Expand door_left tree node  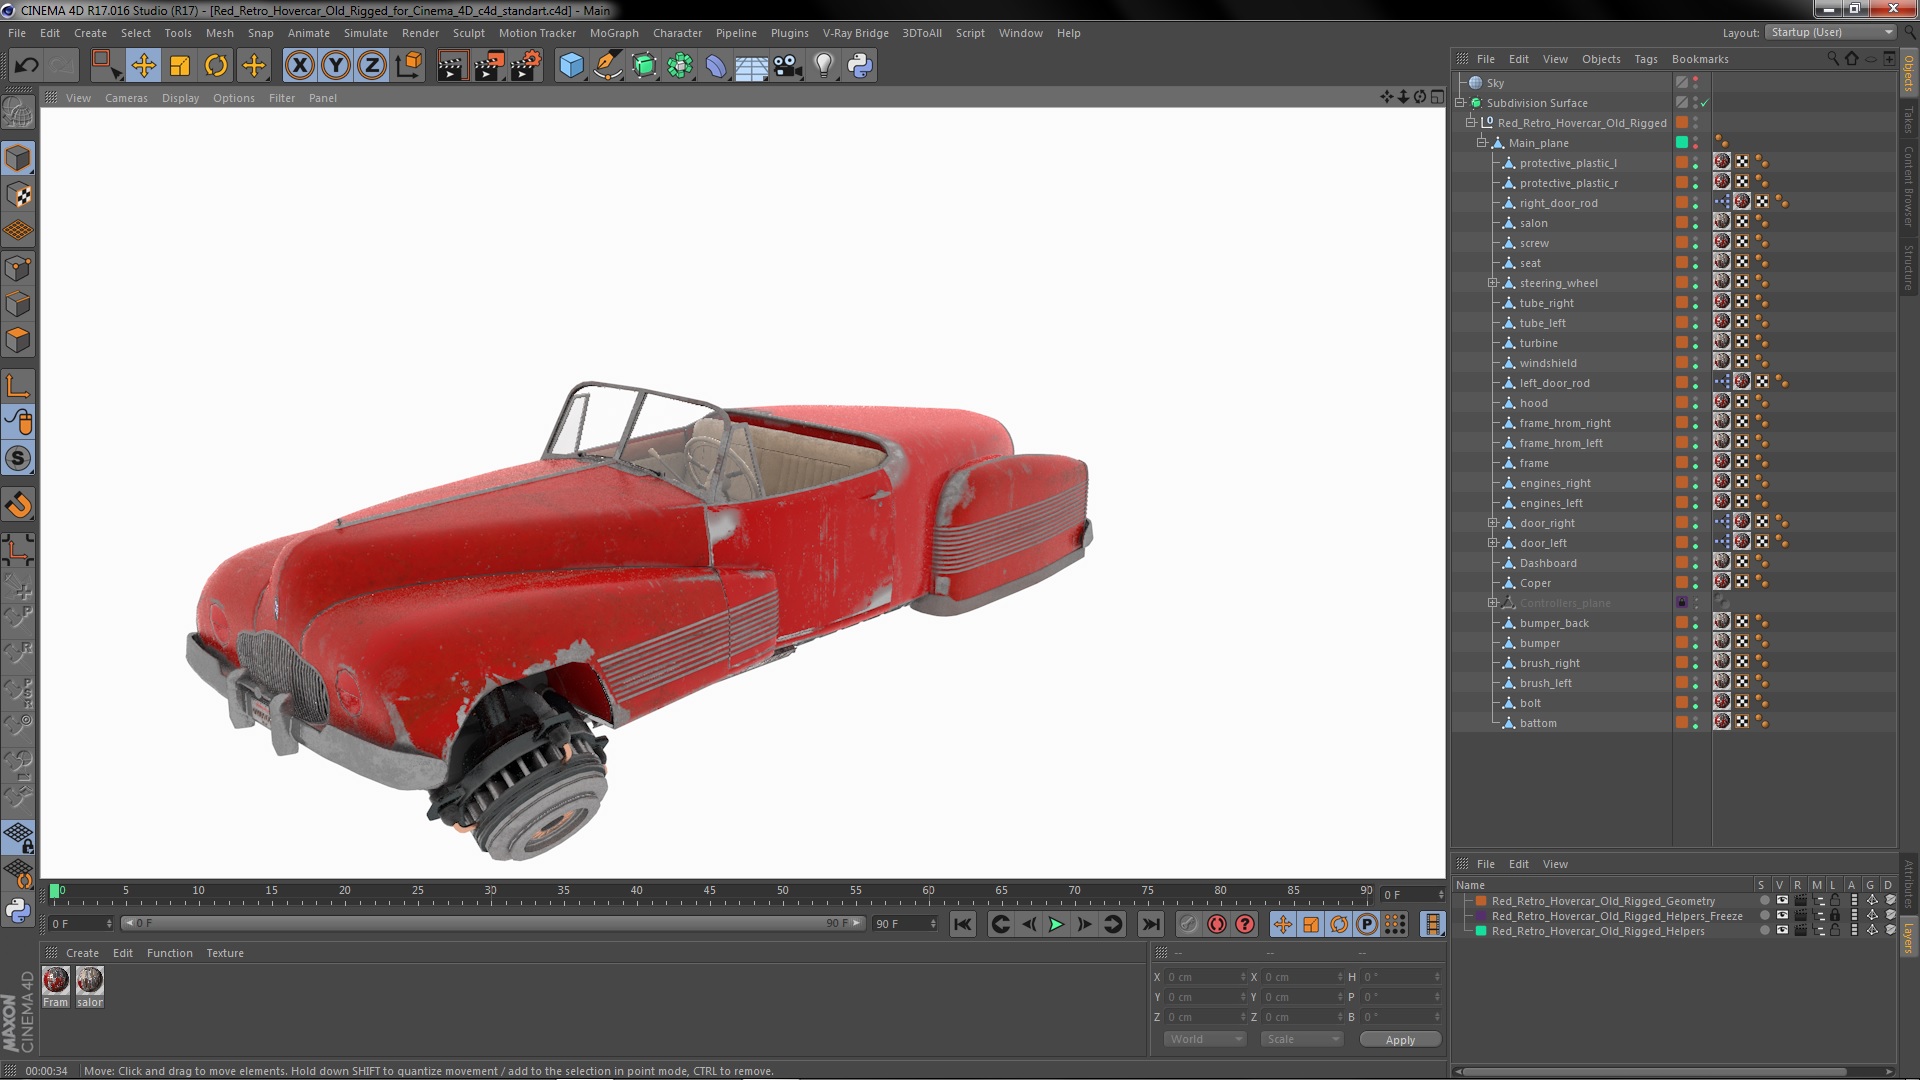click(x=1493, y=543)
